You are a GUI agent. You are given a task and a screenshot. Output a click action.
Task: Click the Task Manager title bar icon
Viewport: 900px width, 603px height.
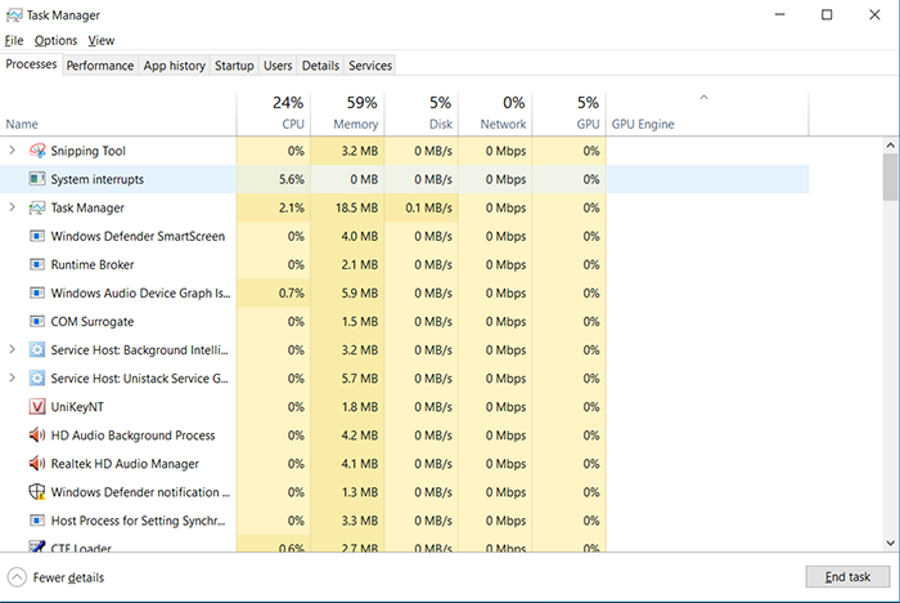(x=14, y=15)
